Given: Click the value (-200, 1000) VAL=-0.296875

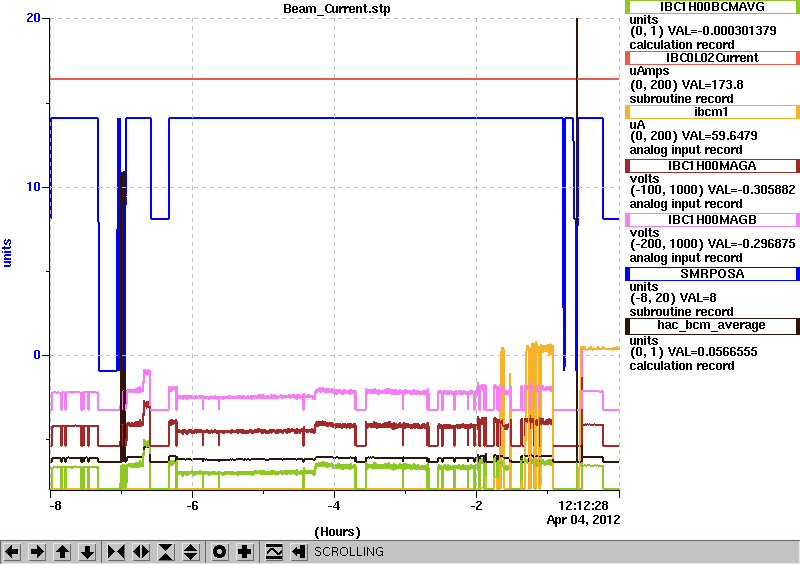Looking at the screenshot, I should (712, 244).
